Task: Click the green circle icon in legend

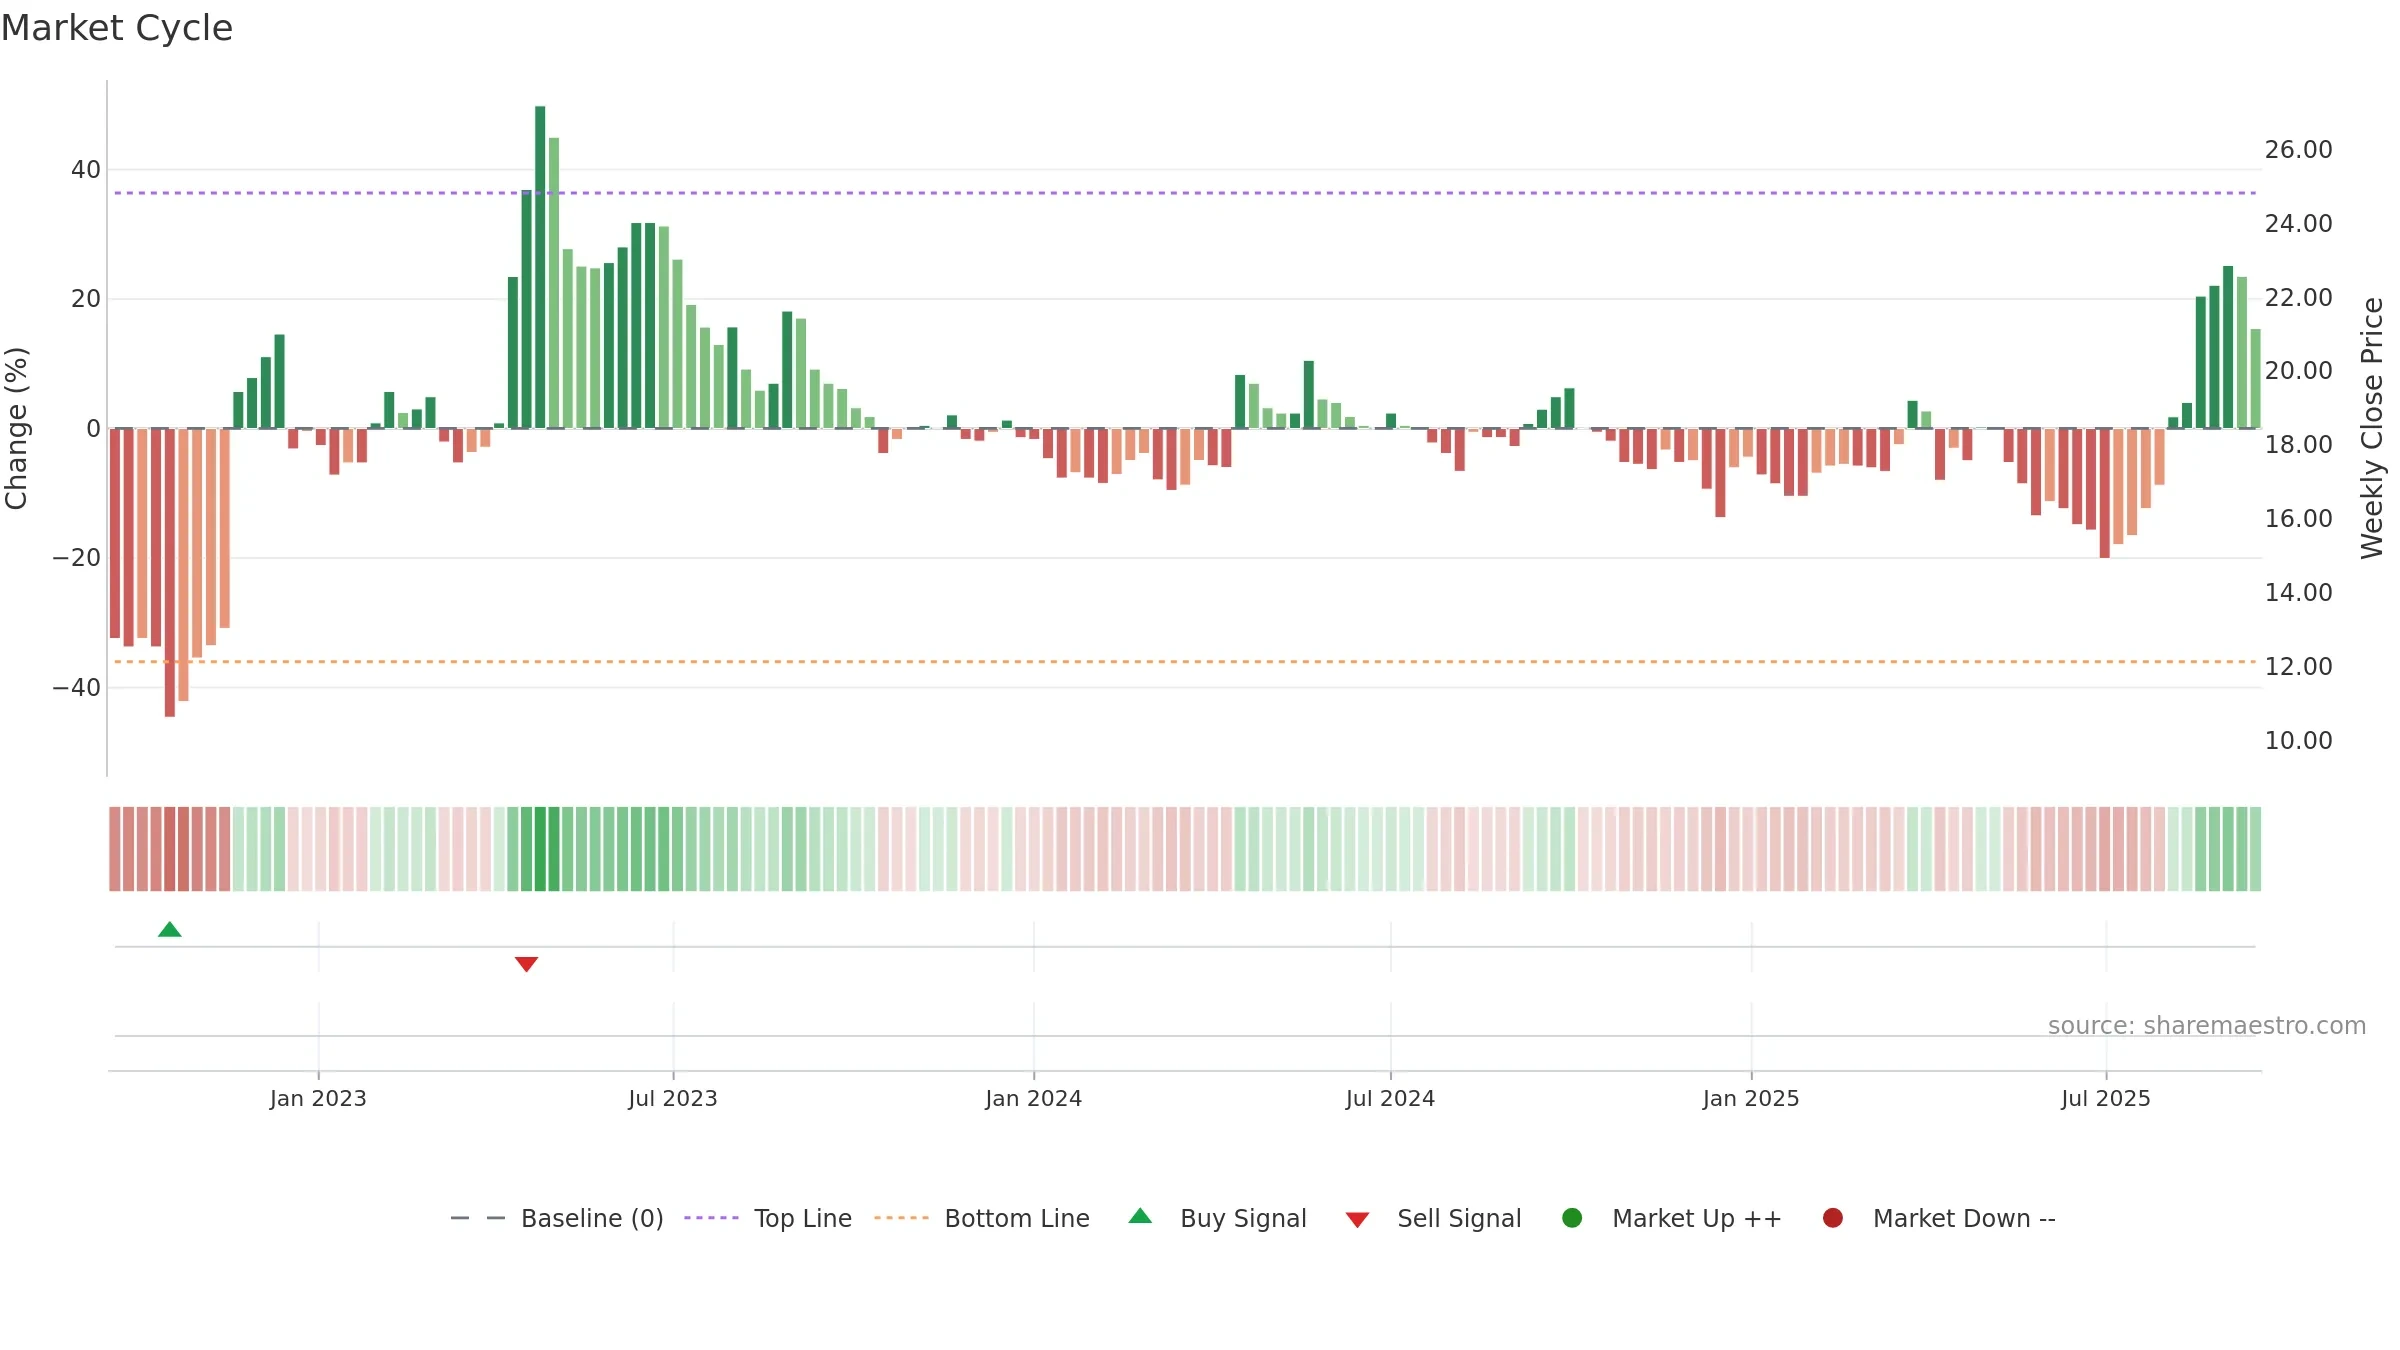Action: click(x=1572, y=1218)
